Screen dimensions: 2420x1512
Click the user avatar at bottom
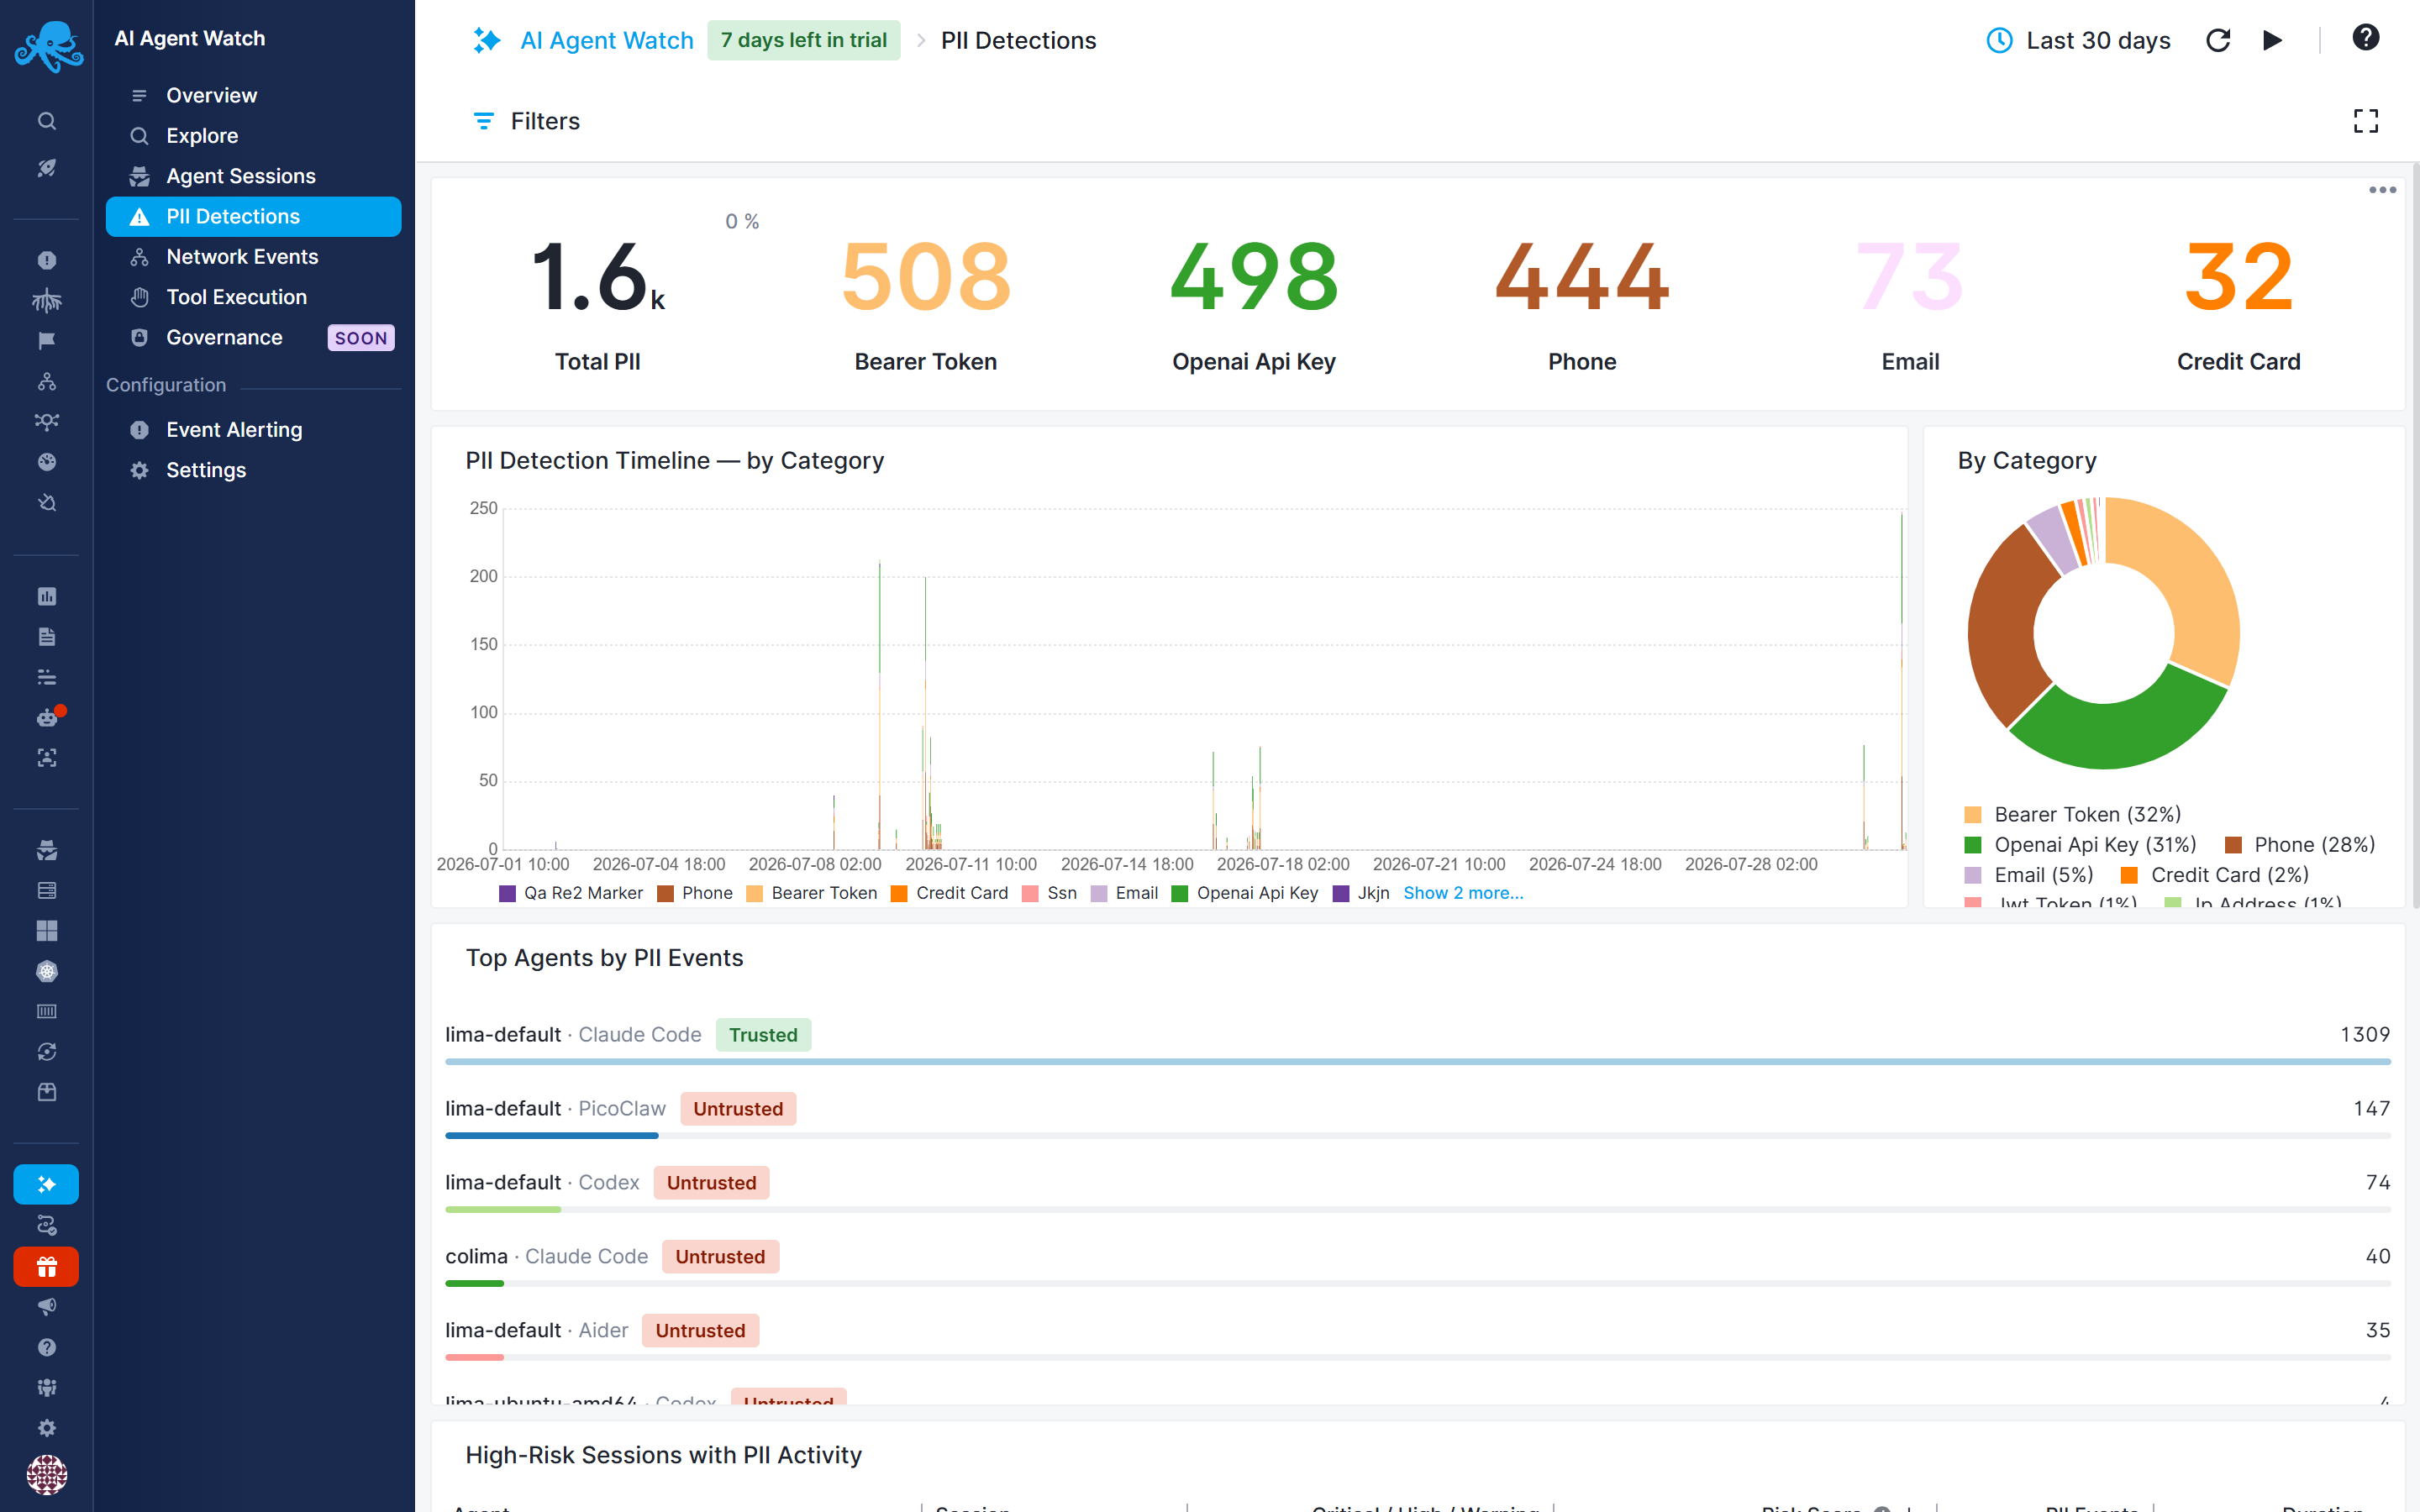click(47, 1474)
